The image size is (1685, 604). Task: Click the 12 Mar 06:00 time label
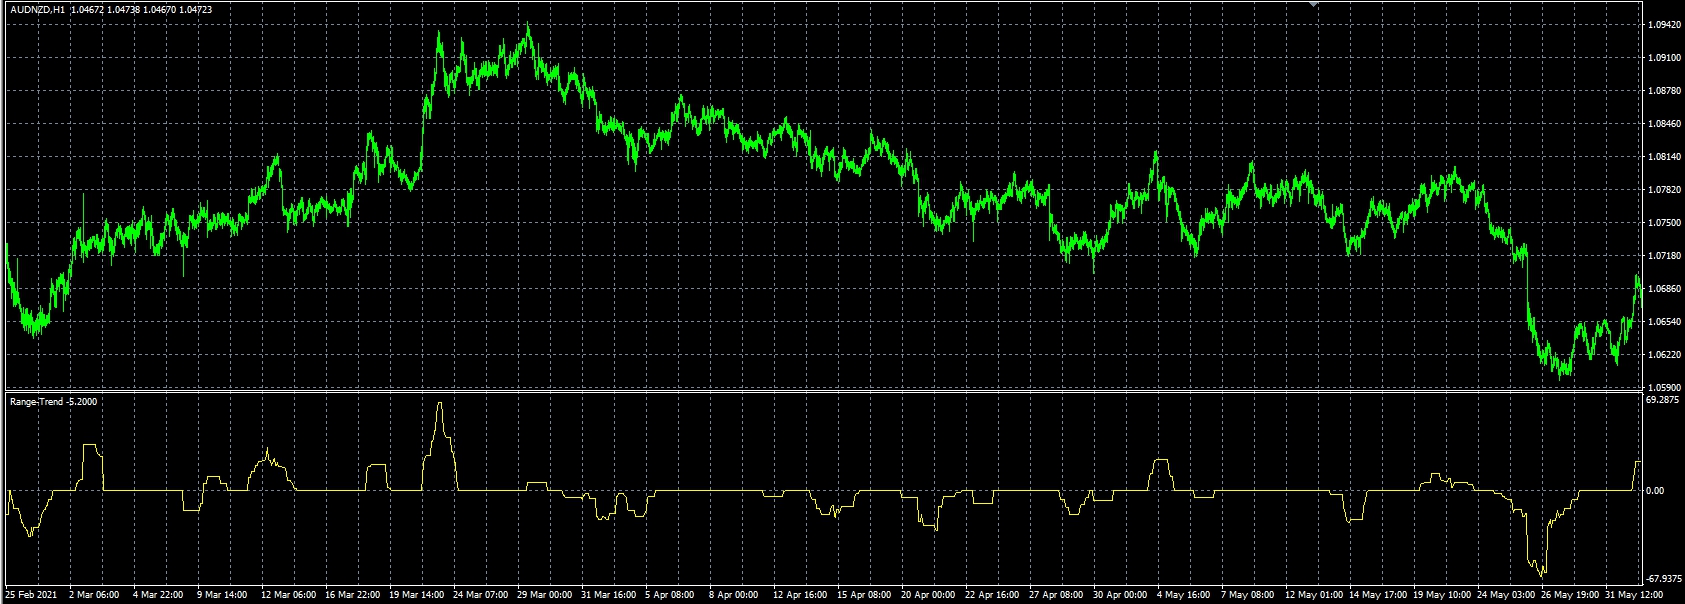click(290, 595)
